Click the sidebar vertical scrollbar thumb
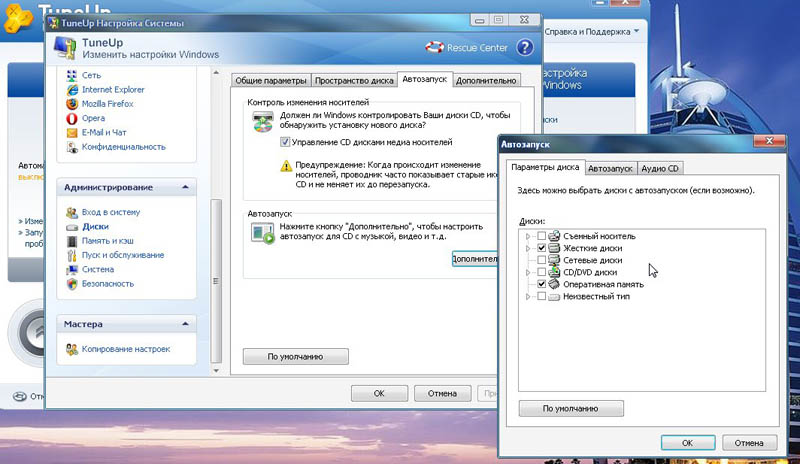This screenshot has width=800, height=464. tap(216, 280)
